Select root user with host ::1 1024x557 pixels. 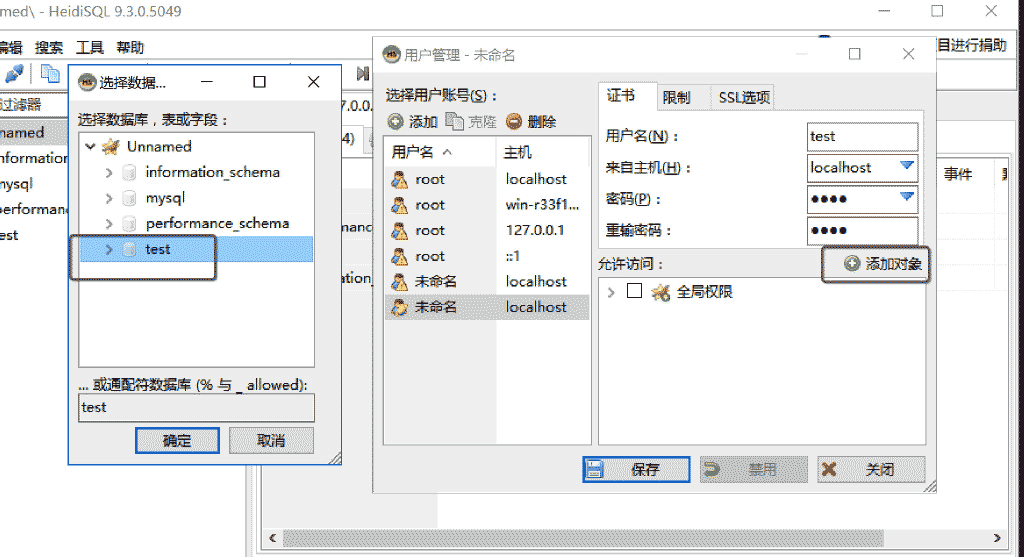point(487,256)
